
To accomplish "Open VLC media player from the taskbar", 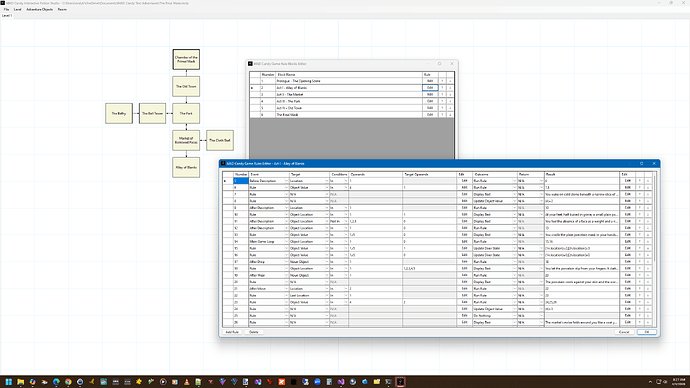I will click(187, 382).
